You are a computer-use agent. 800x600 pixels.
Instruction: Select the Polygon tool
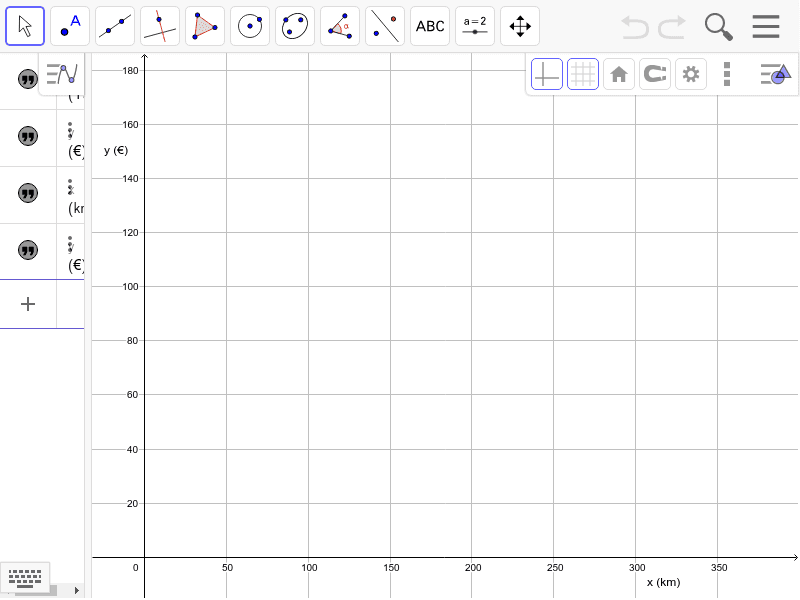click(x=205, y=26)
